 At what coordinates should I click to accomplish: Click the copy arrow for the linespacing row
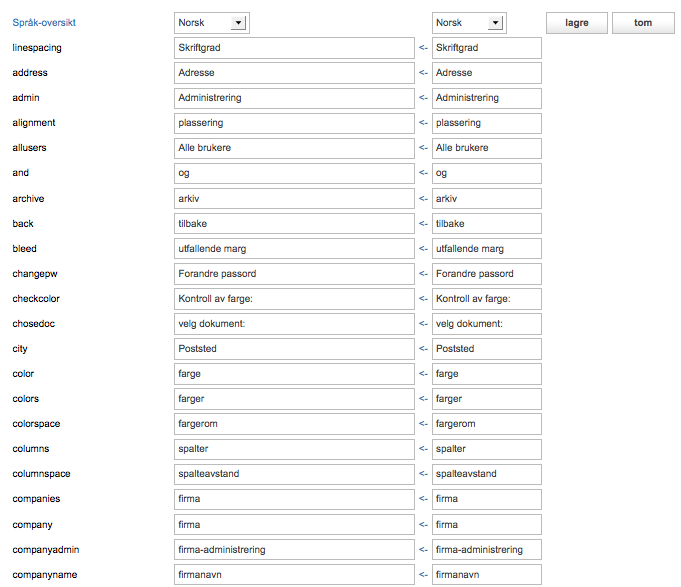[x=423, y=48]
